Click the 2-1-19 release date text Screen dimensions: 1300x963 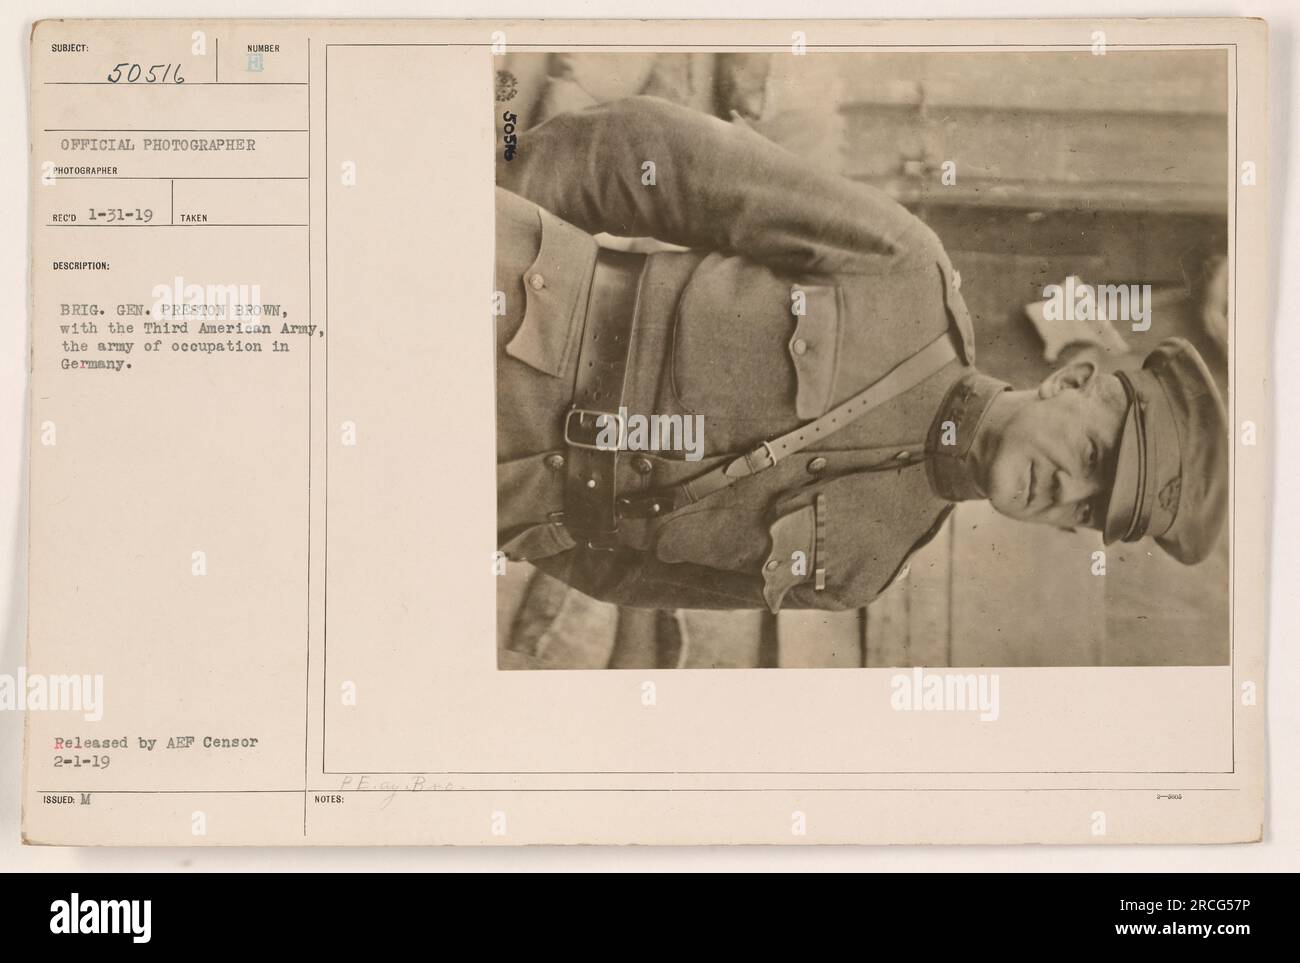click(x=85, y=760)
